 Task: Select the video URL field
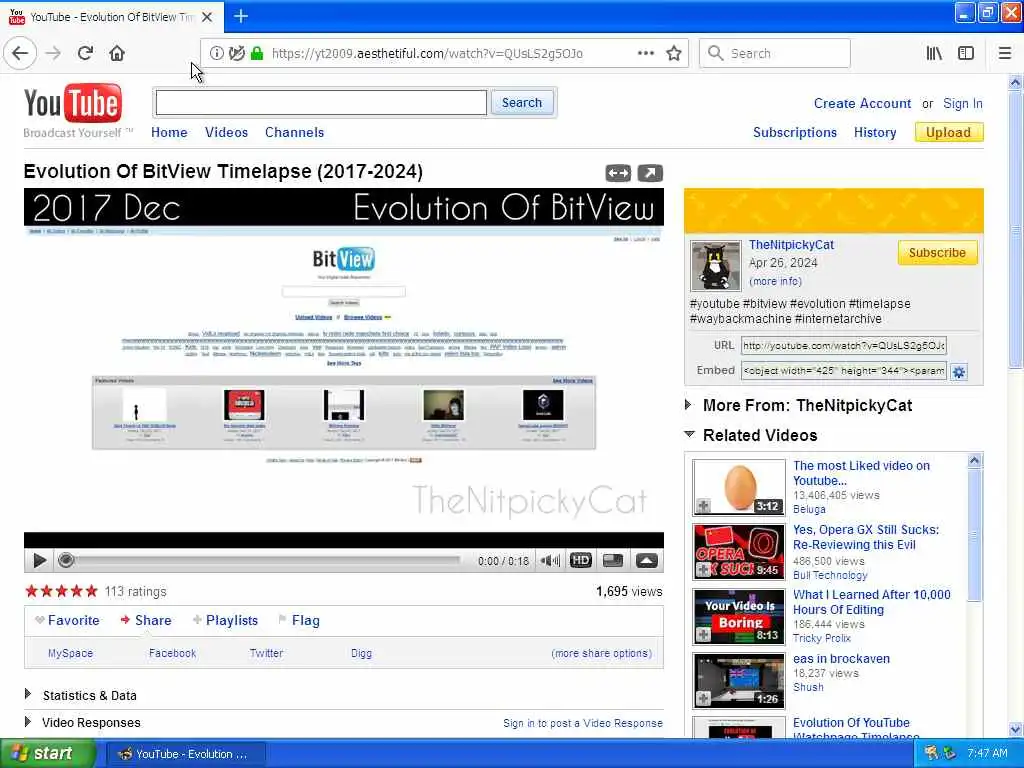(x=843, y=345)
